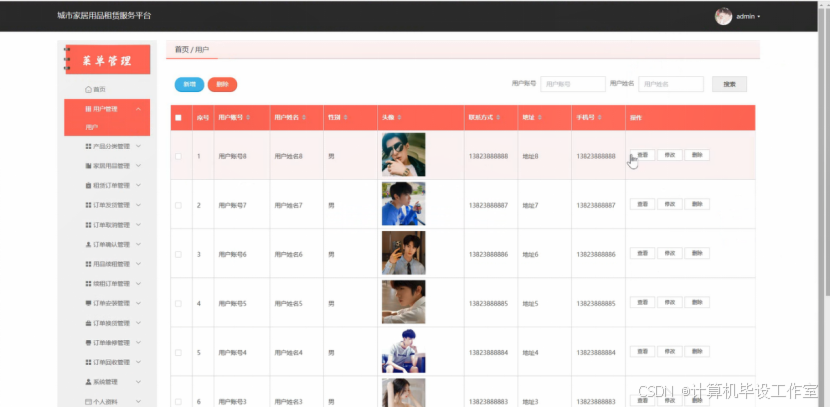Screen dimensions: 830x407
Task: Expand the 系统管理 chevron
Action: click(138, 382)
